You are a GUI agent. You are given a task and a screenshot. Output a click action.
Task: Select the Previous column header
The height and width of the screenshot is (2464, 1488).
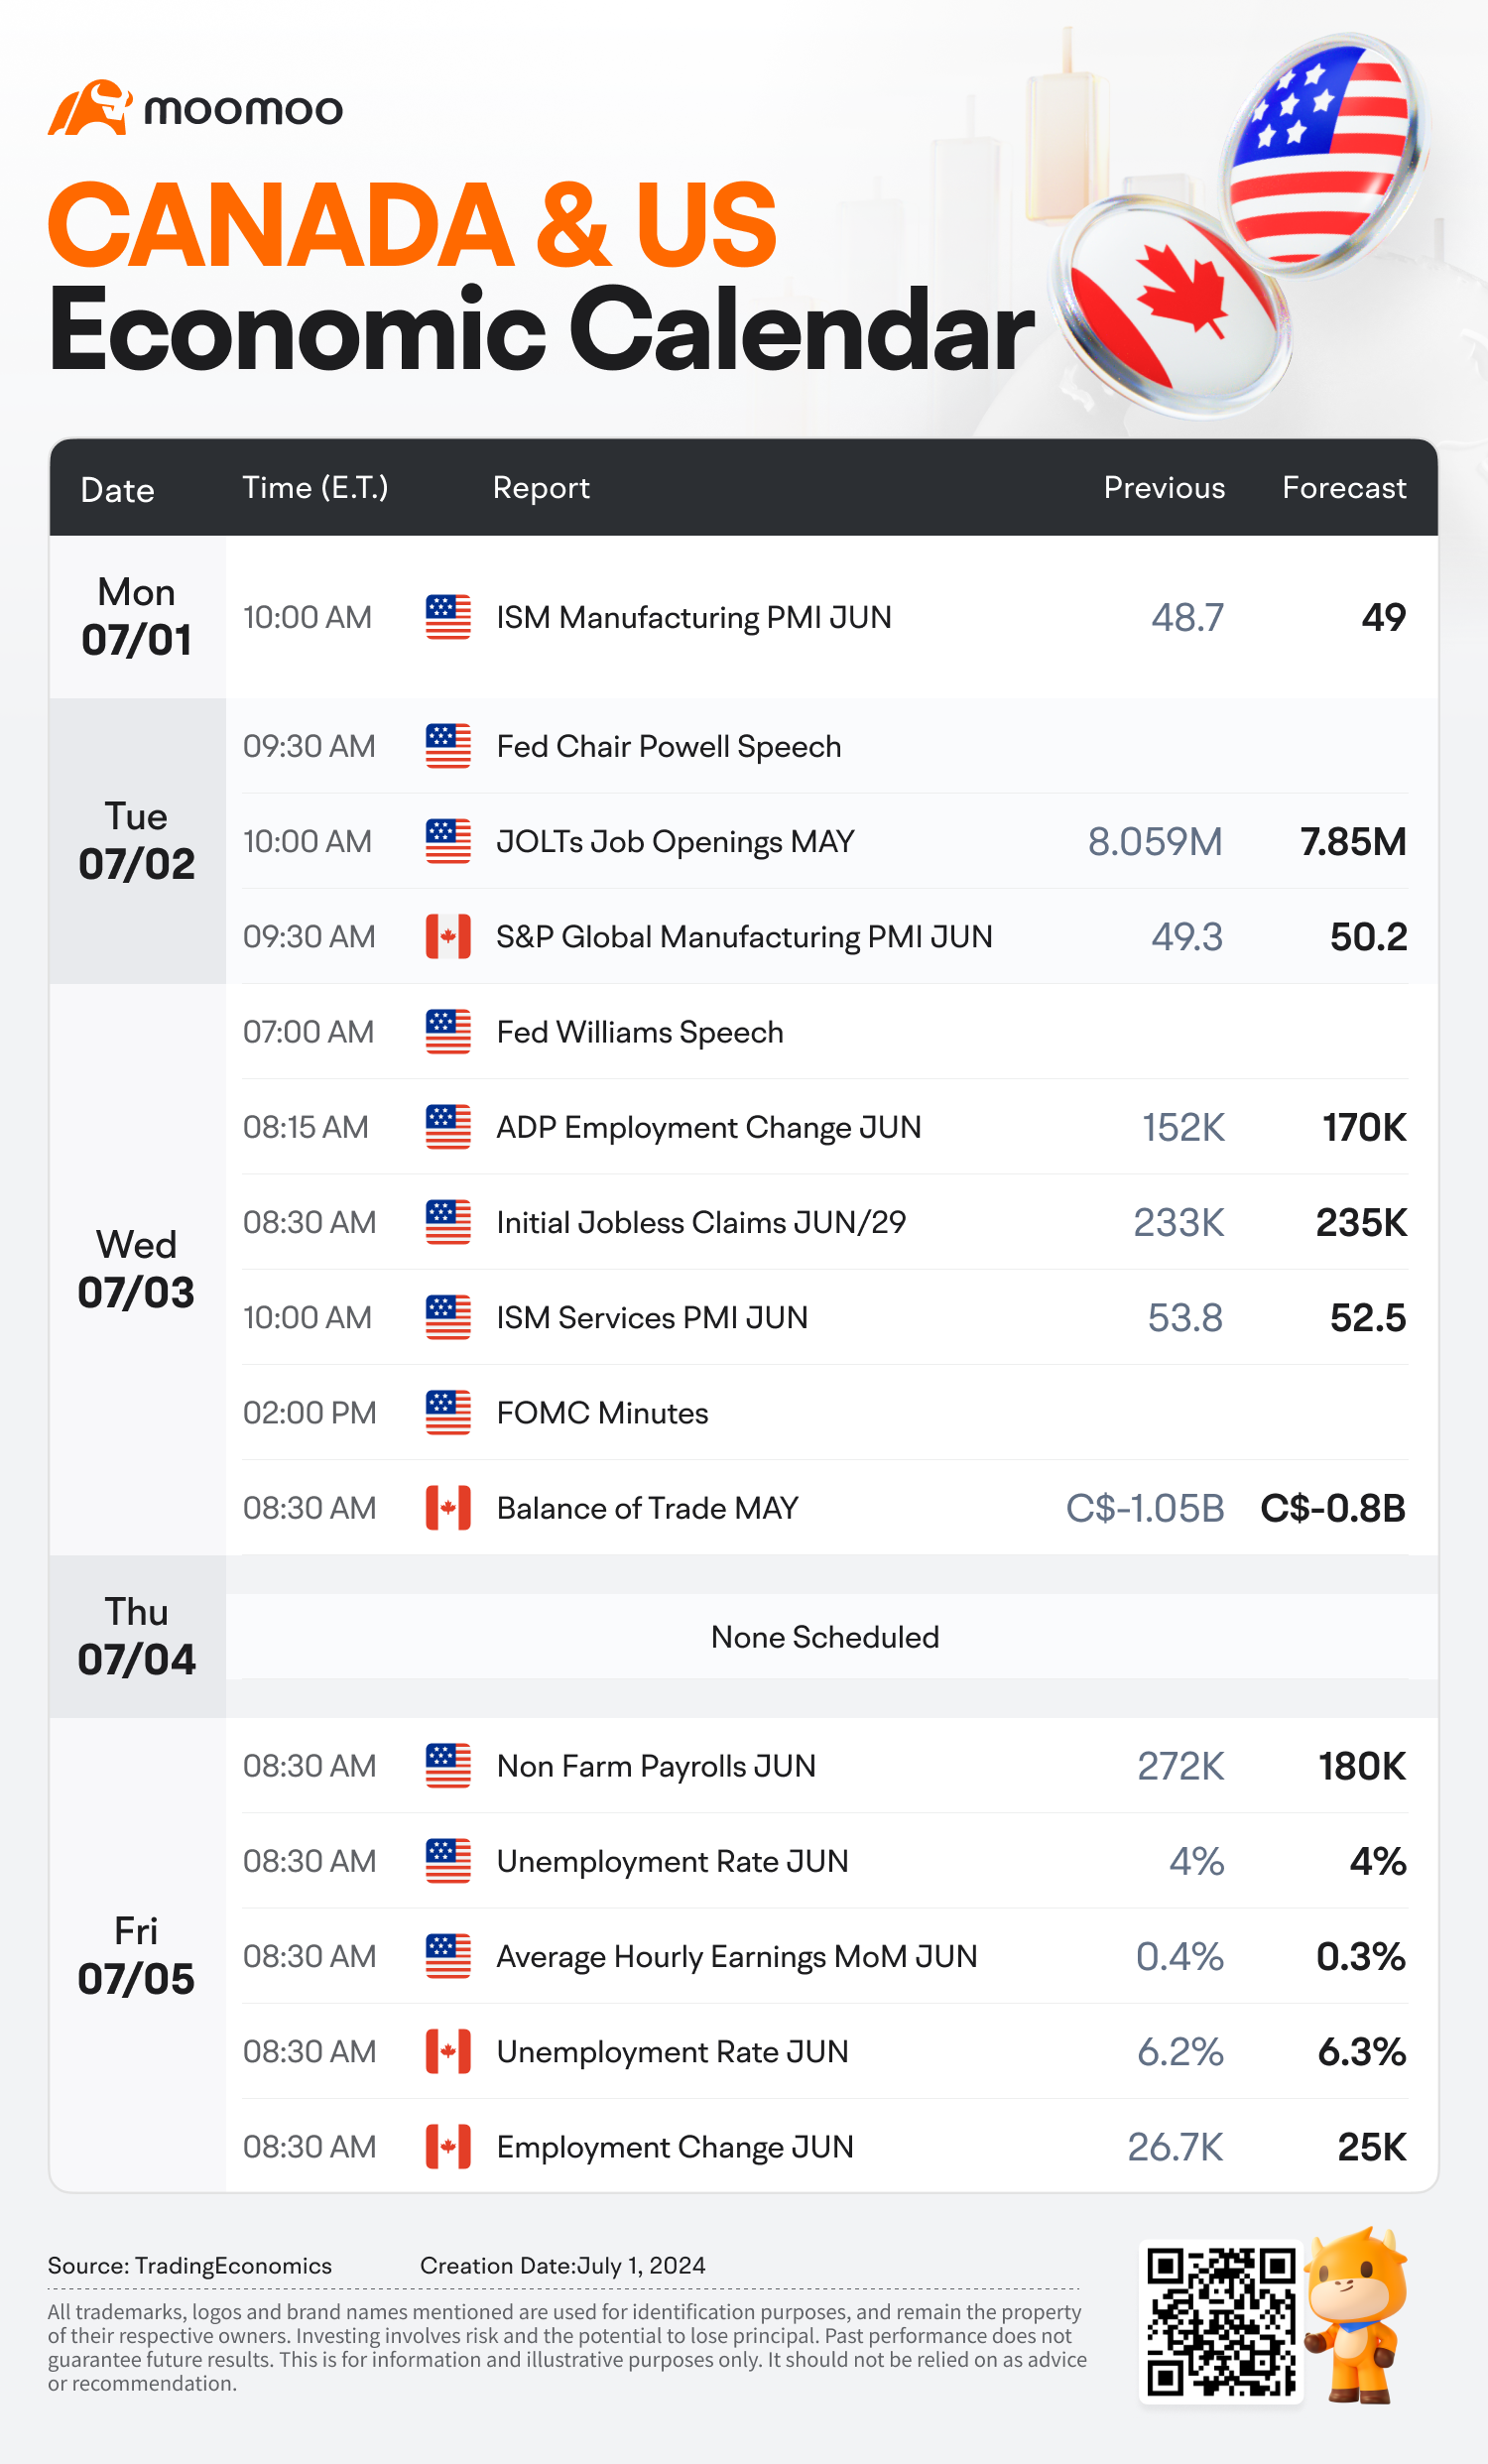pyautogui.click(x=1164, y=488)
